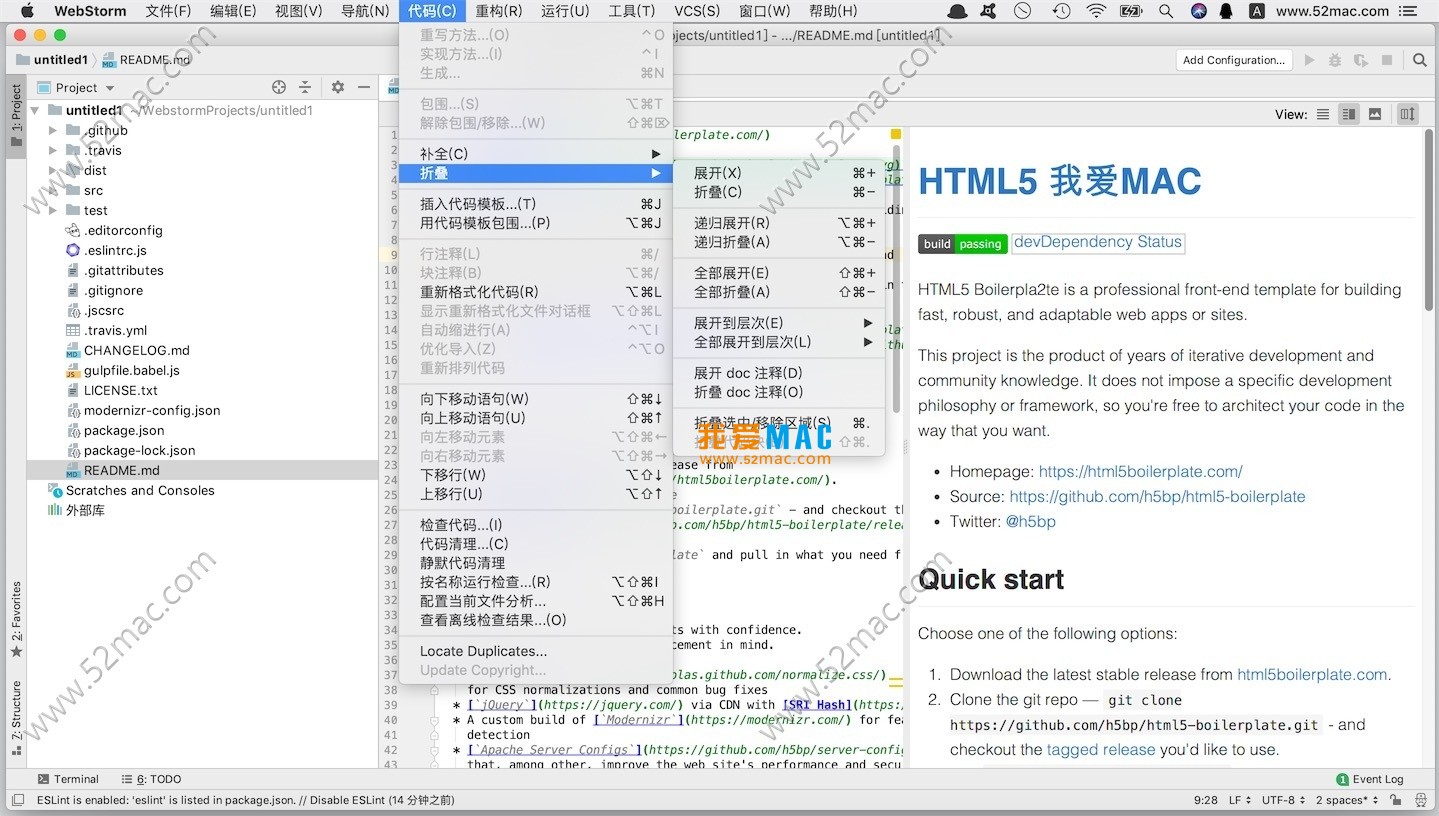1439x816 pixels.
Task: Hide the Project tool window
Action: [x=364, y=87]
